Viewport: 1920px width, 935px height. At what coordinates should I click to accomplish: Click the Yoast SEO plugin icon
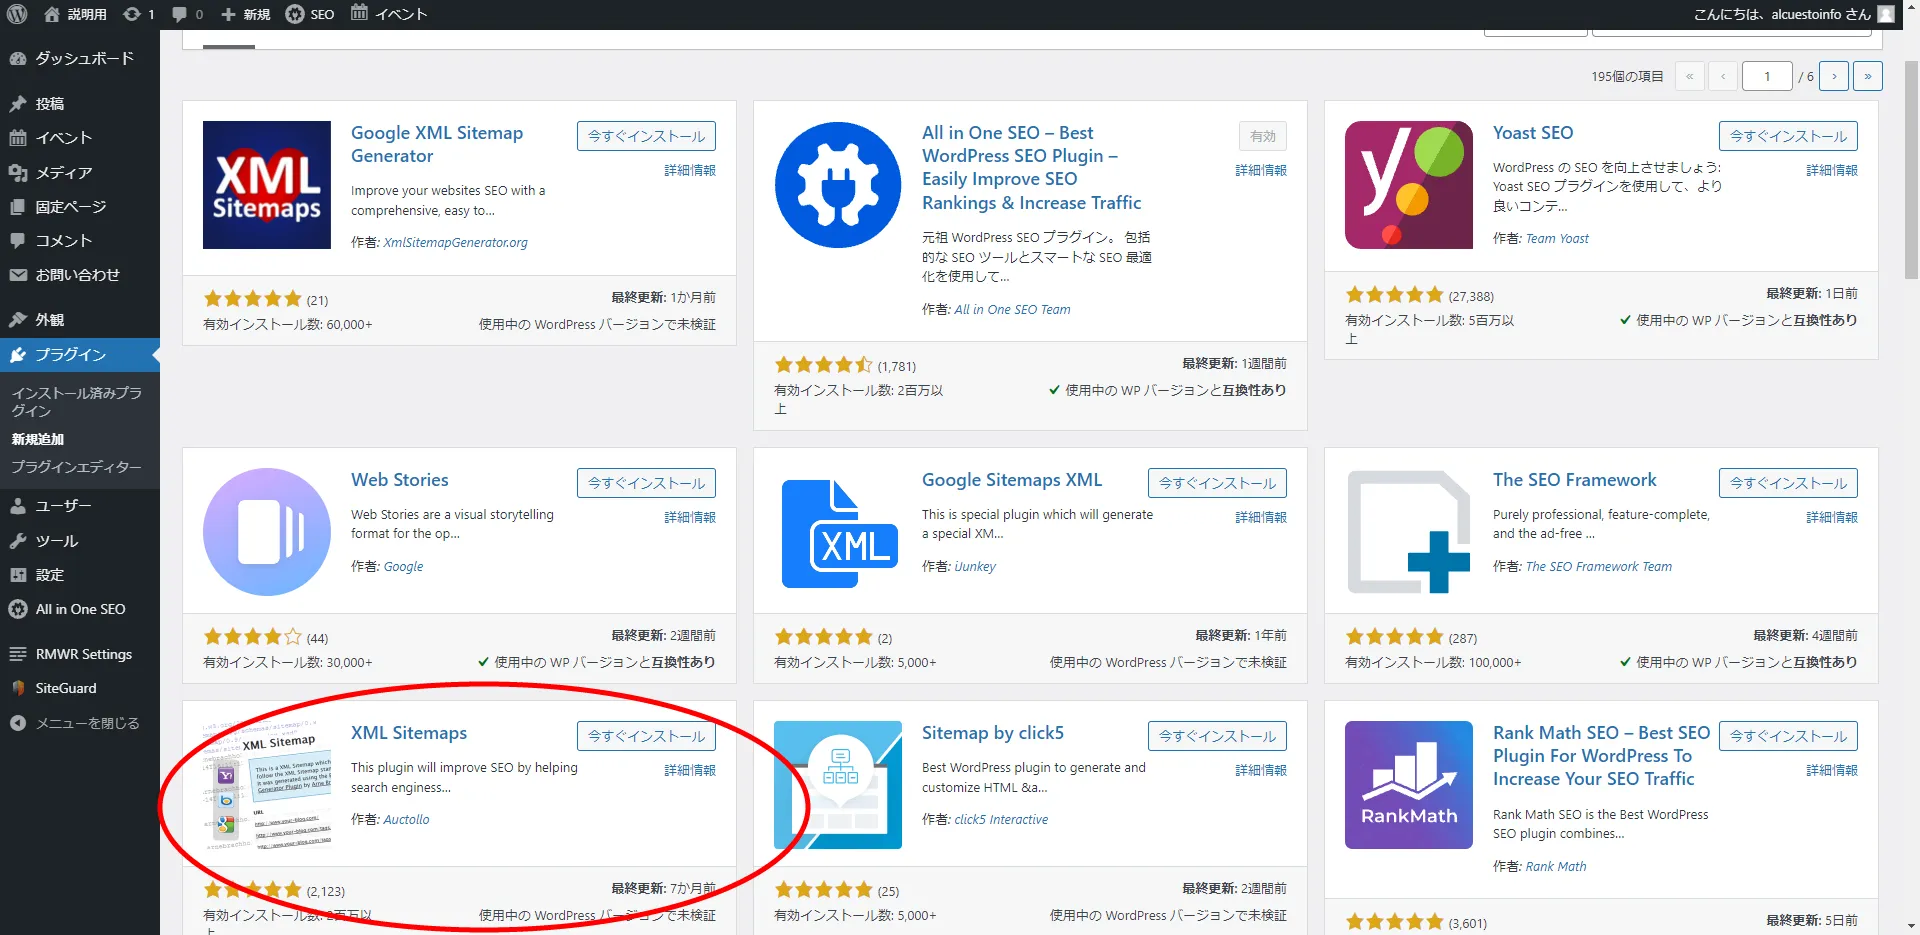1409,185
